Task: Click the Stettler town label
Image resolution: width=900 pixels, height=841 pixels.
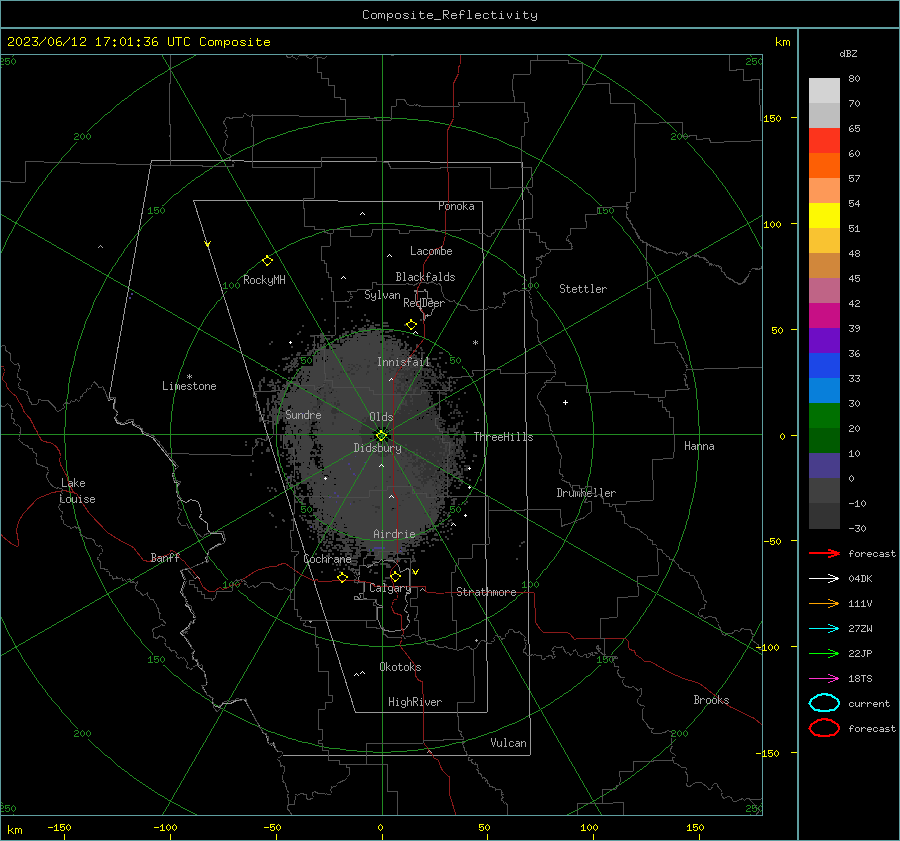Action: [x=583, y=289]
